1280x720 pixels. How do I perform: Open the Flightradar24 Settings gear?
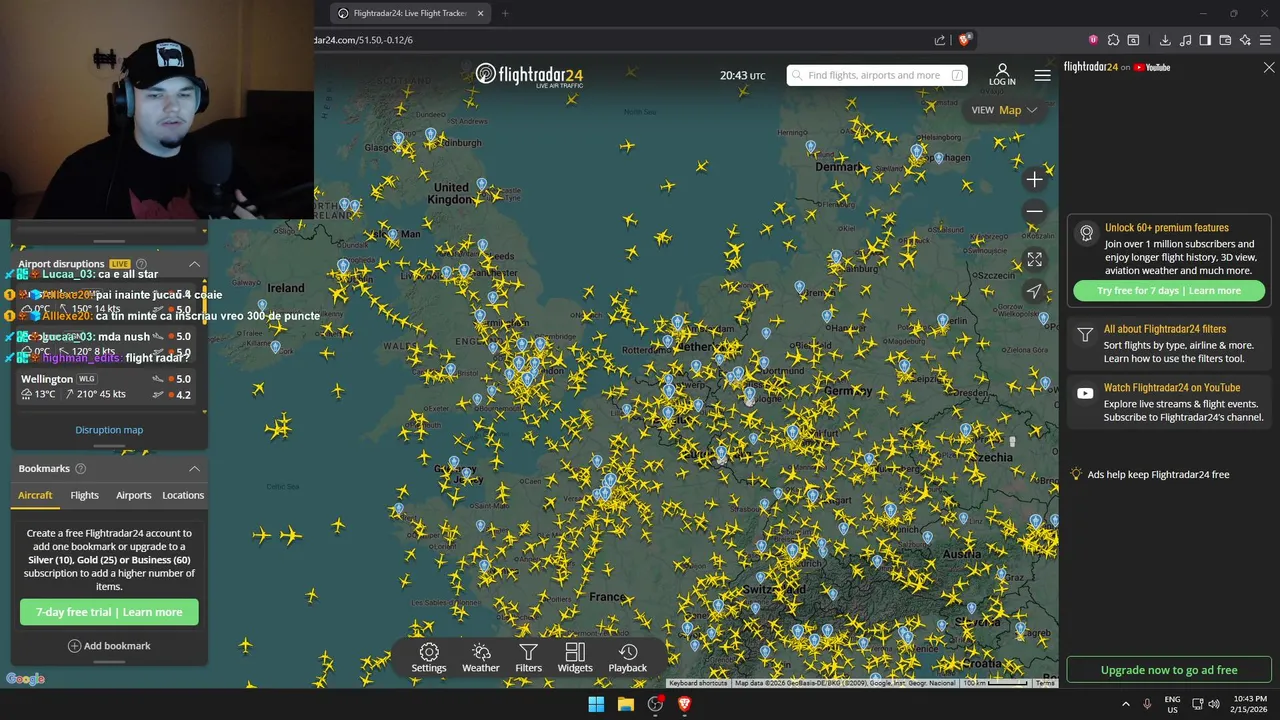click(429, 658)
